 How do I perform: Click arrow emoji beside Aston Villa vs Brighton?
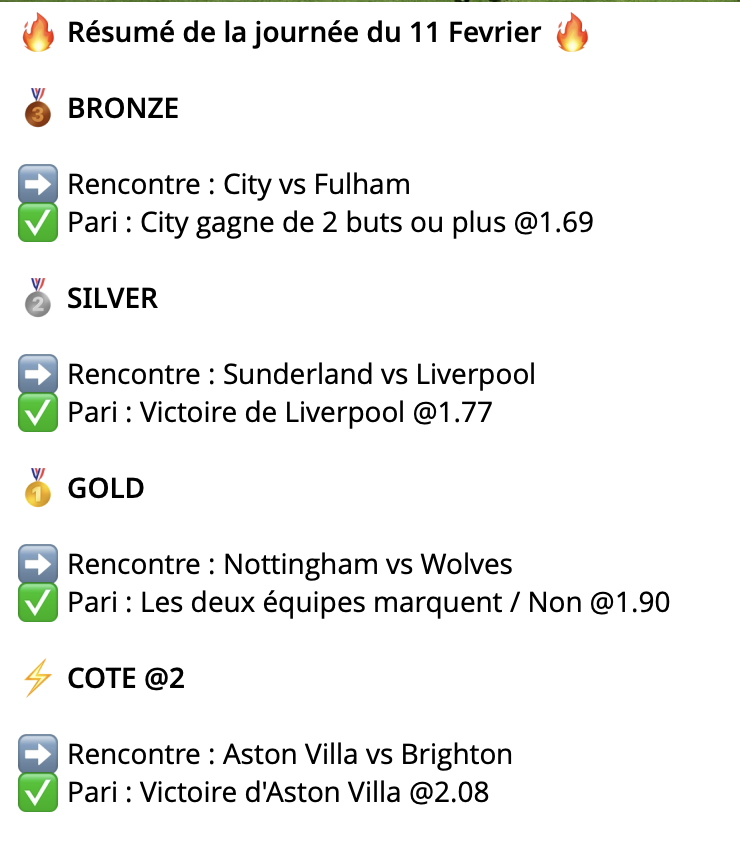click(37, 754)
